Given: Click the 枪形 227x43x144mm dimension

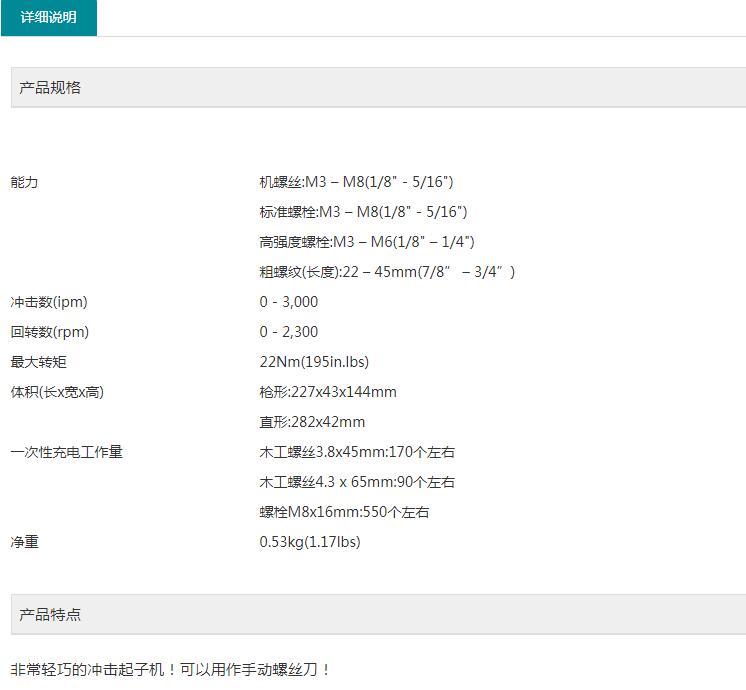Looking at the screenshot, I should tap(328, 392).
